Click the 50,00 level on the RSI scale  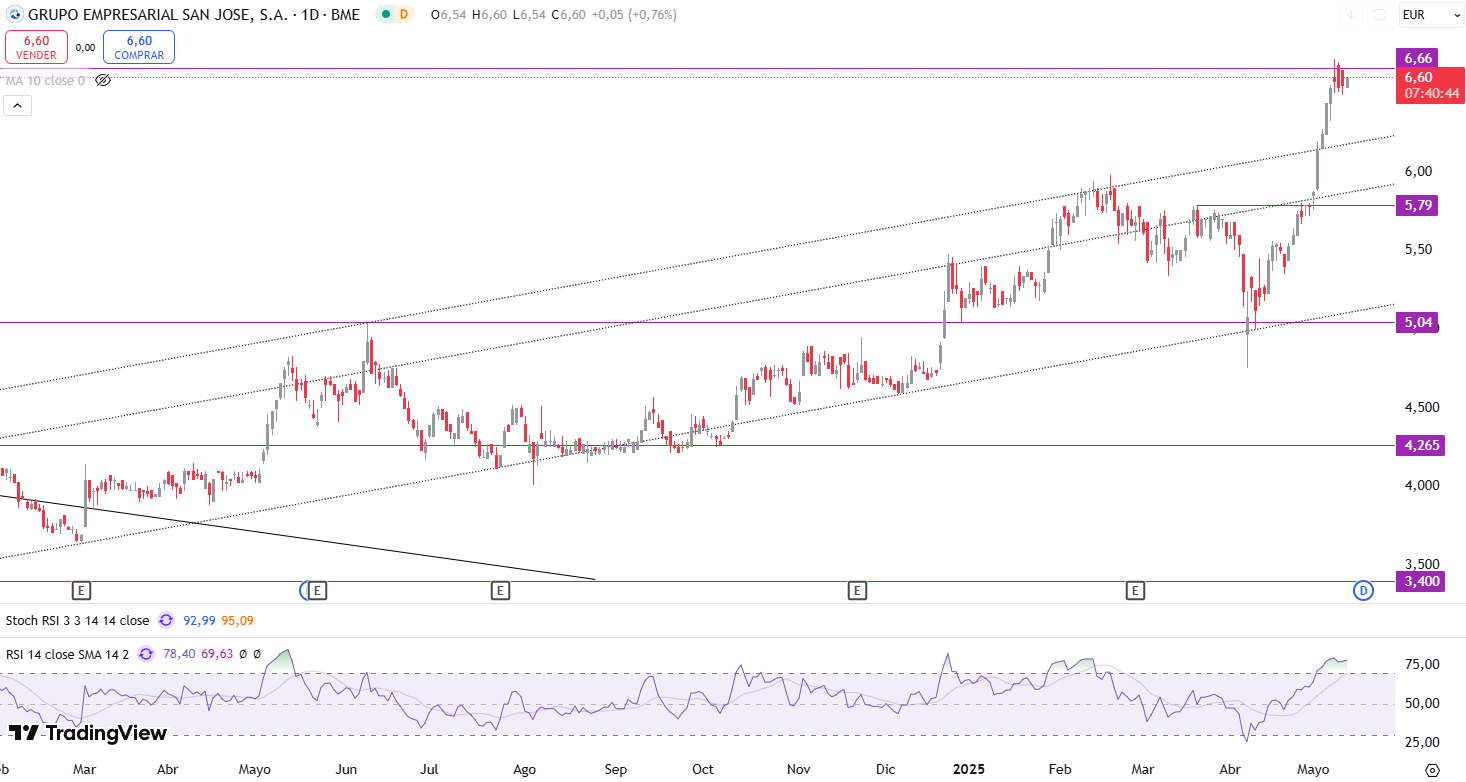(1421, 703)
